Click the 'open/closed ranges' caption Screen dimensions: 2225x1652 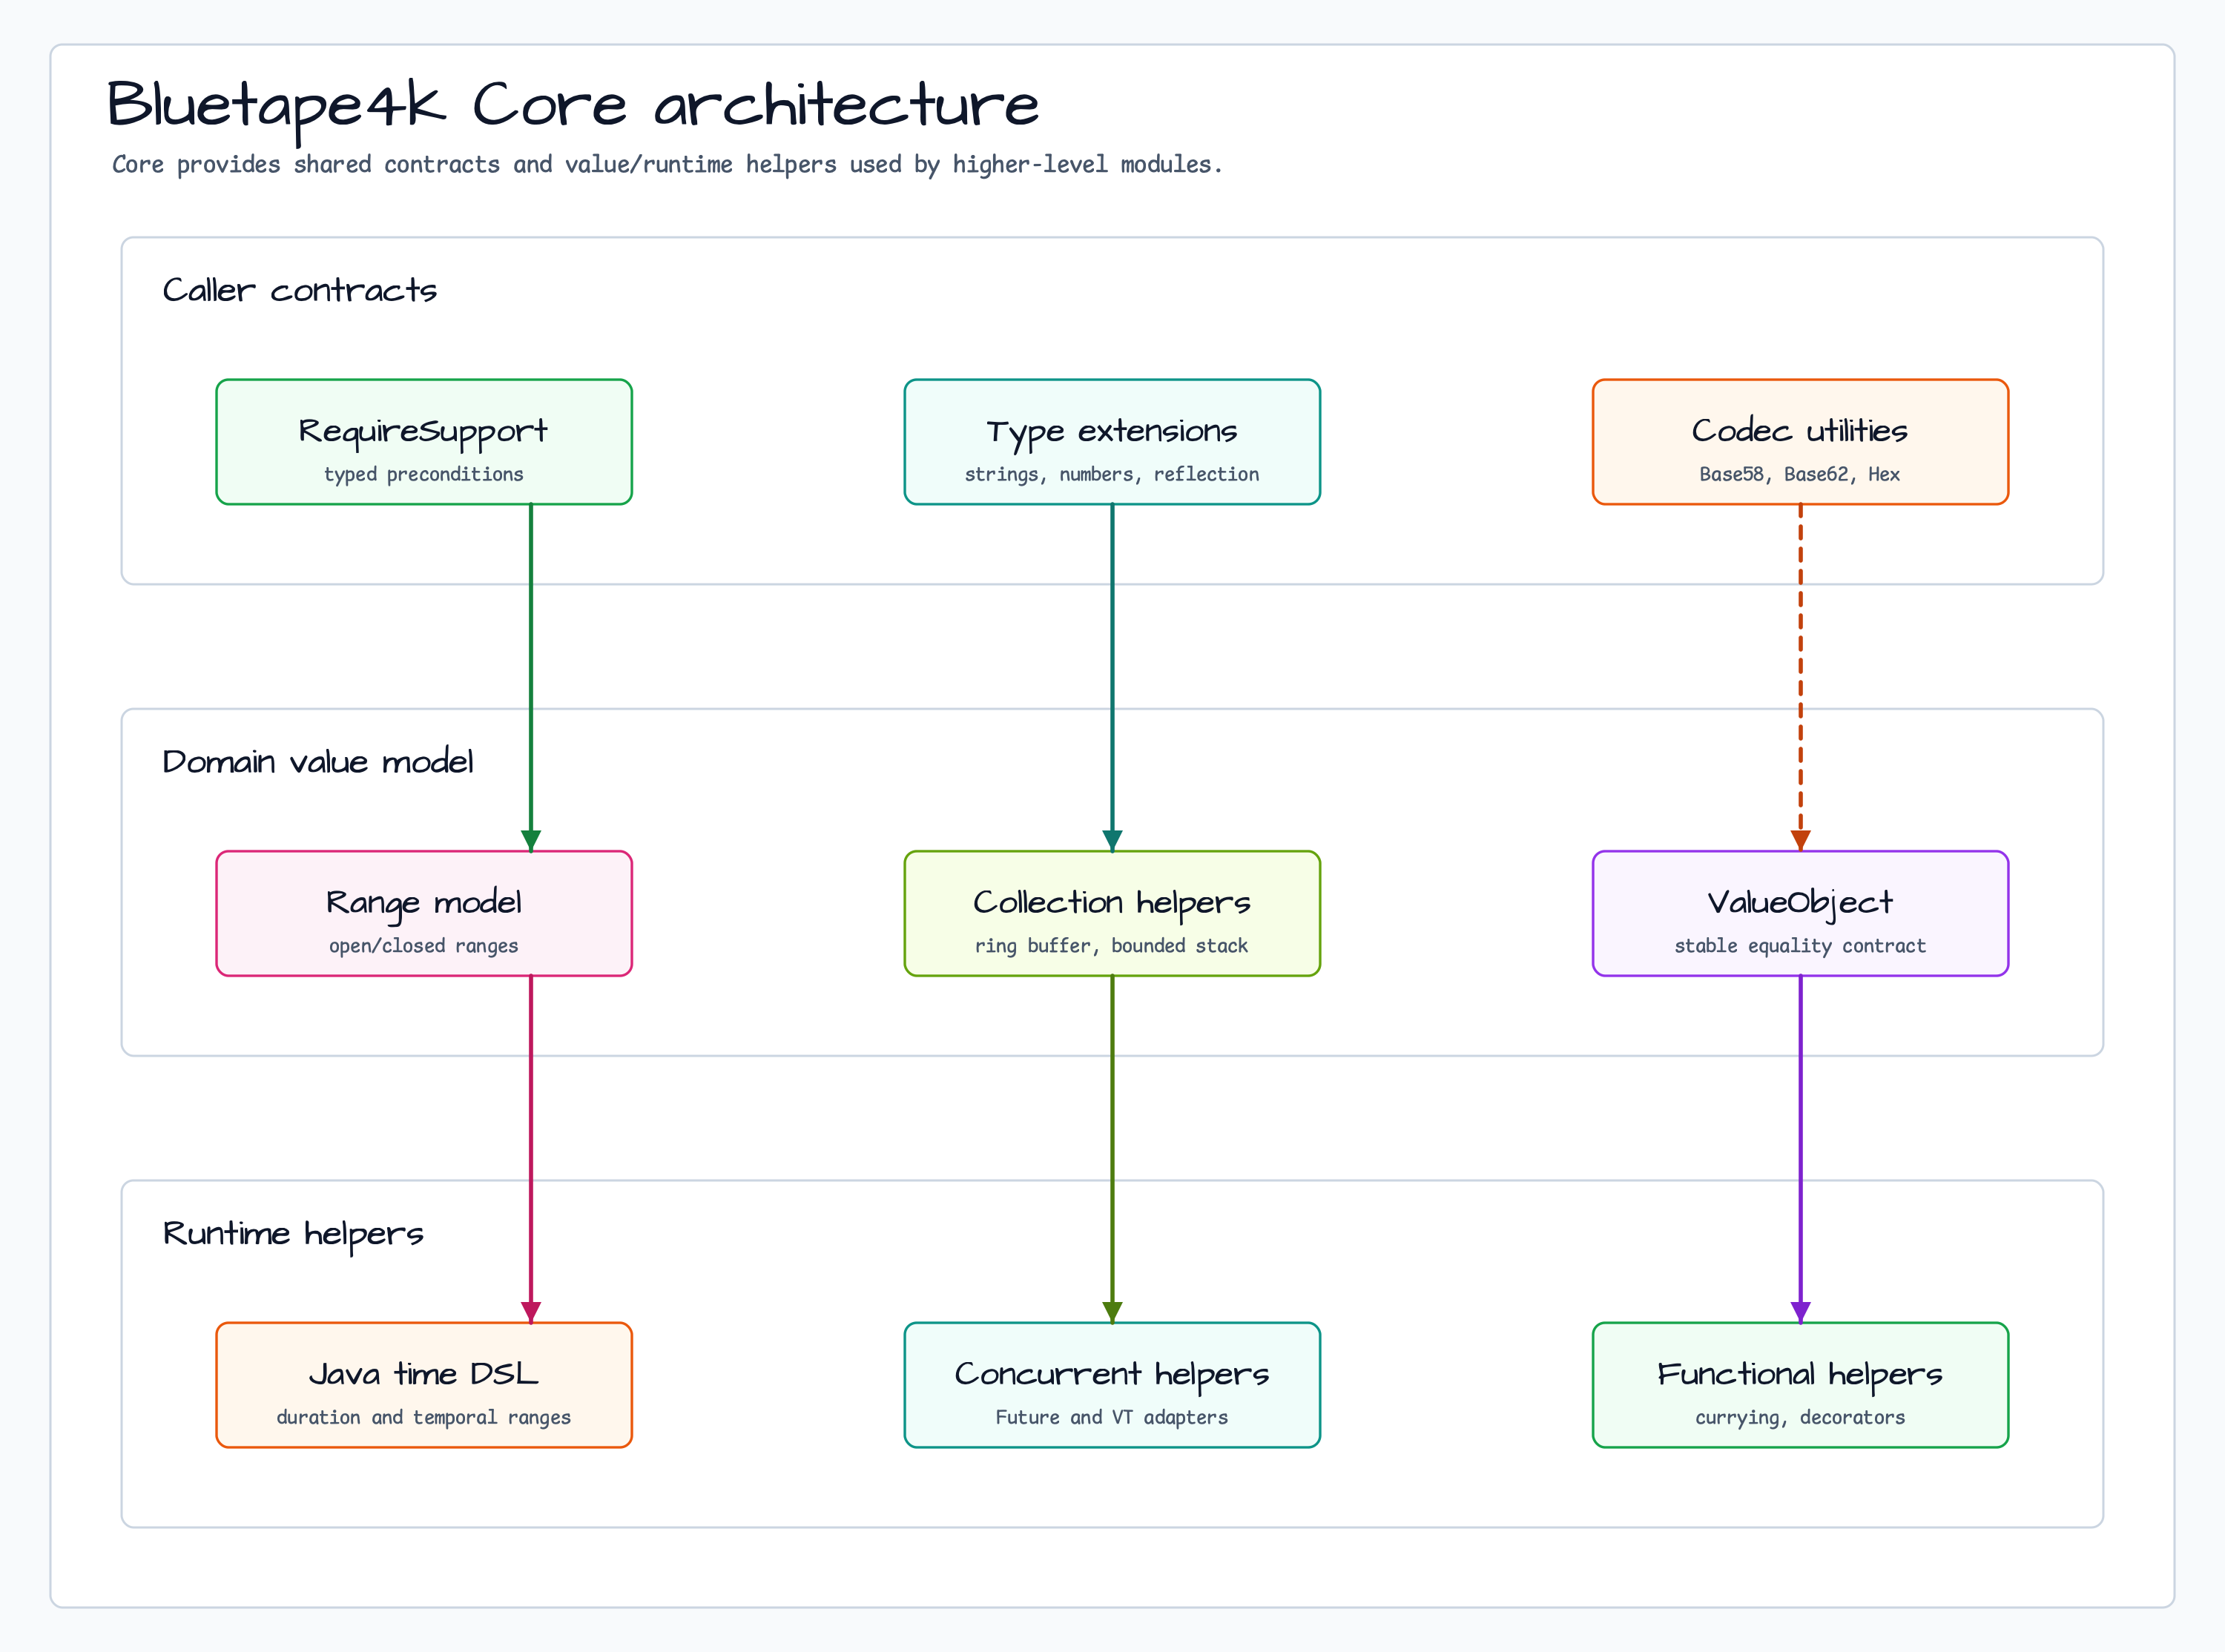click(424, 946)
